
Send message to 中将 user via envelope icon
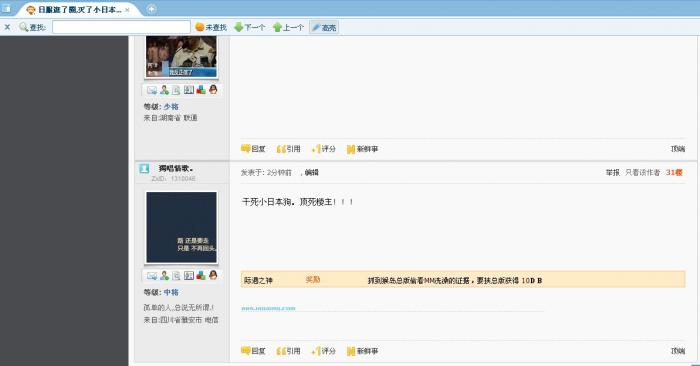click(152, 275)
